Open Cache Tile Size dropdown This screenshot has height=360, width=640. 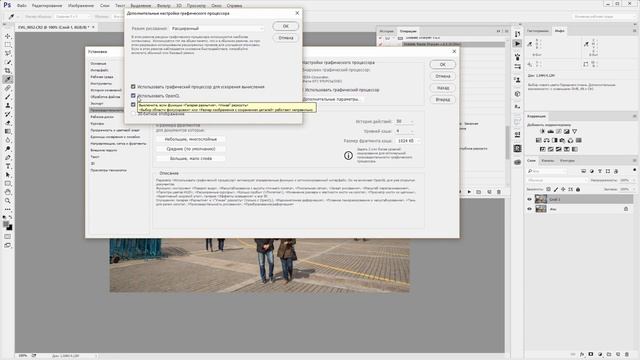click(407, 141)
